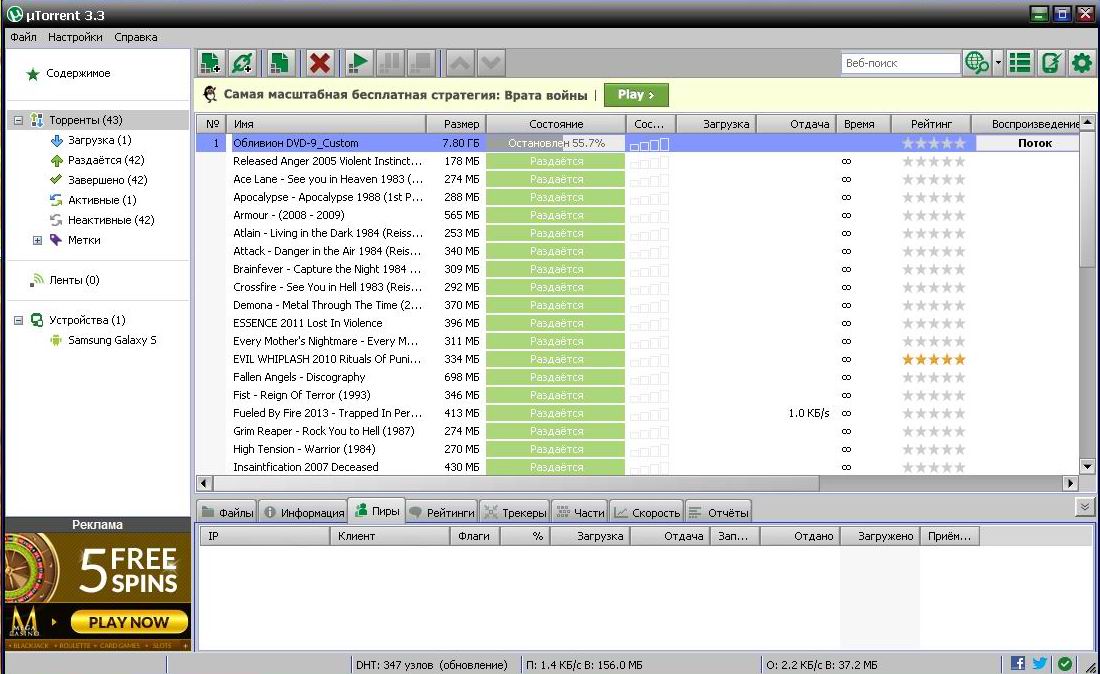Click the Facebook icon in status bar

click(1017, 663)
